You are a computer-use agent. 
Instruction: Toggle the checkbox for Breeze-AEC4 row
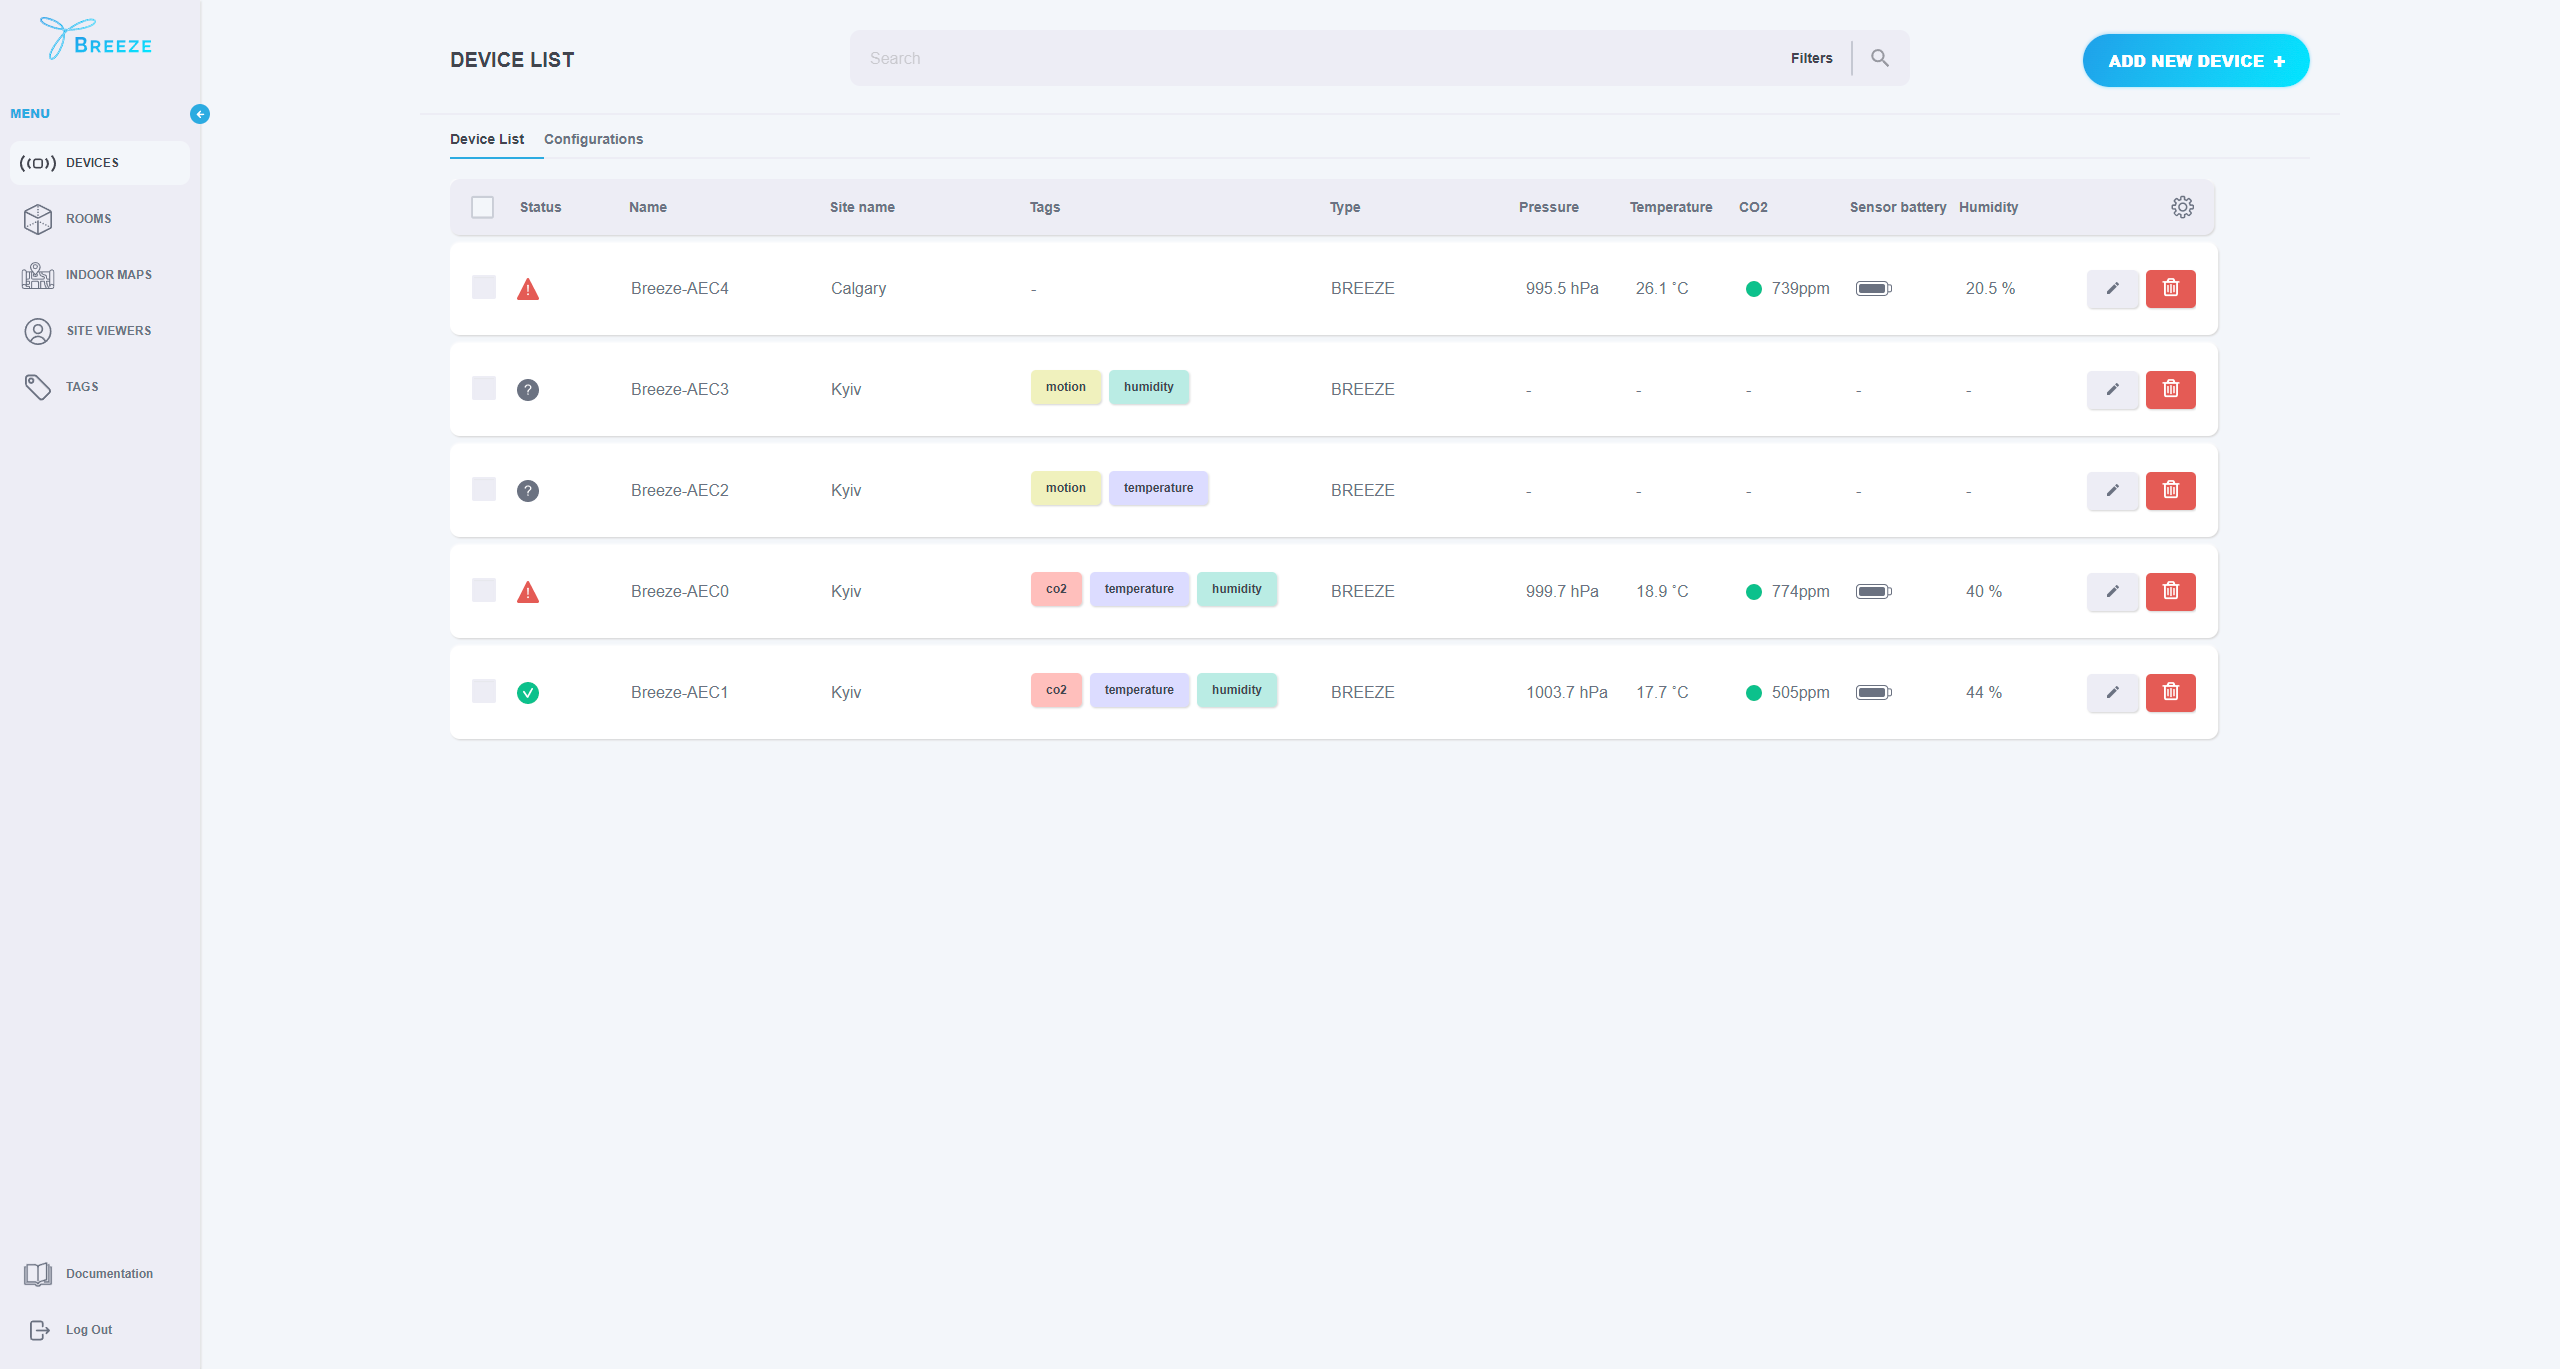(x=481, y=288)
